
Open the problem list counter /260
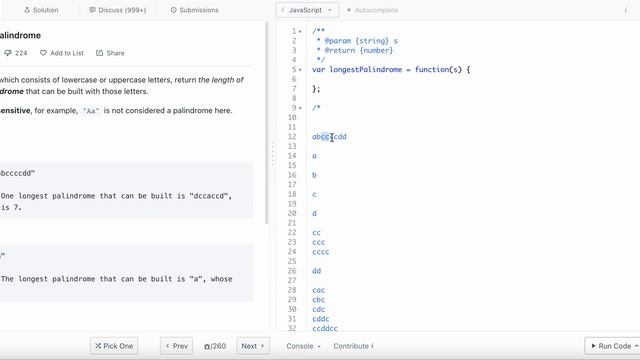(215, 346)
